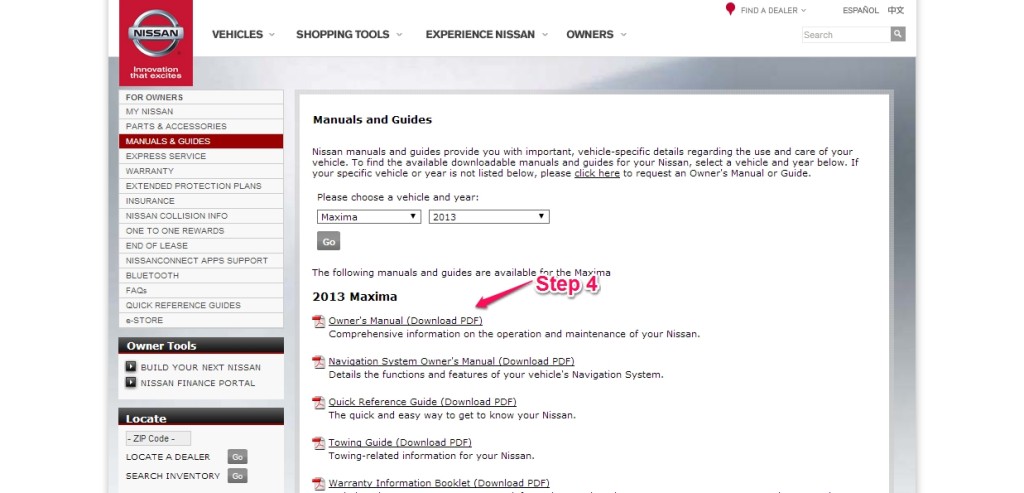Viewport: 1024px width, 493px height.
Task: Click PDF icon beside Towing Guide
Action: click(x=319, y=443)
